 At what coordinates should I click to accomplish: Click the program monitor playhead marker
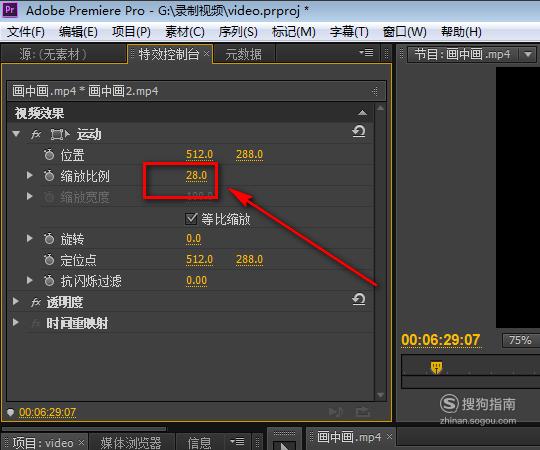(x=436, y=367)
